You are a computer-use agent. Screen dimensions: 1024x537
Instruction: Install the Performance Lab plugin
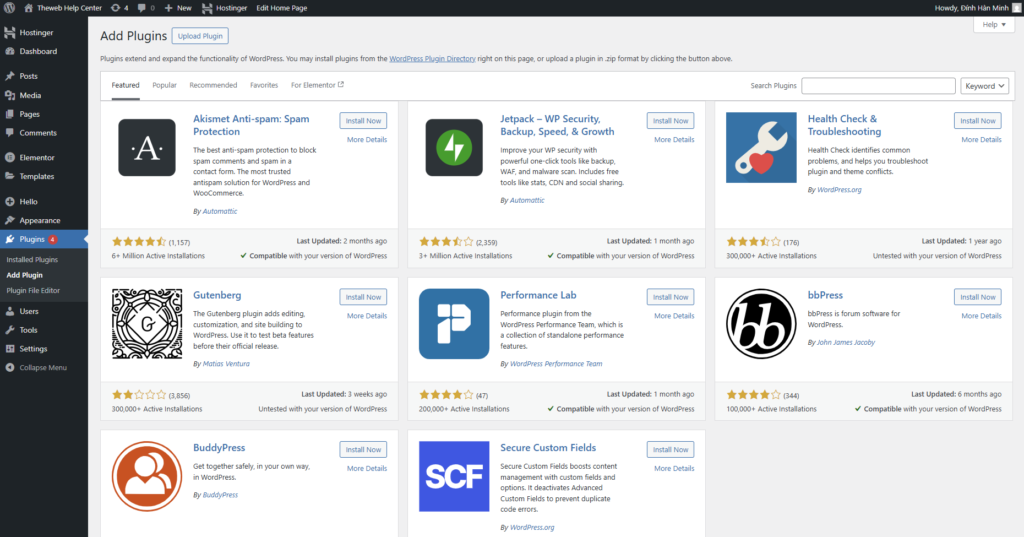click(x=670, y=297)
